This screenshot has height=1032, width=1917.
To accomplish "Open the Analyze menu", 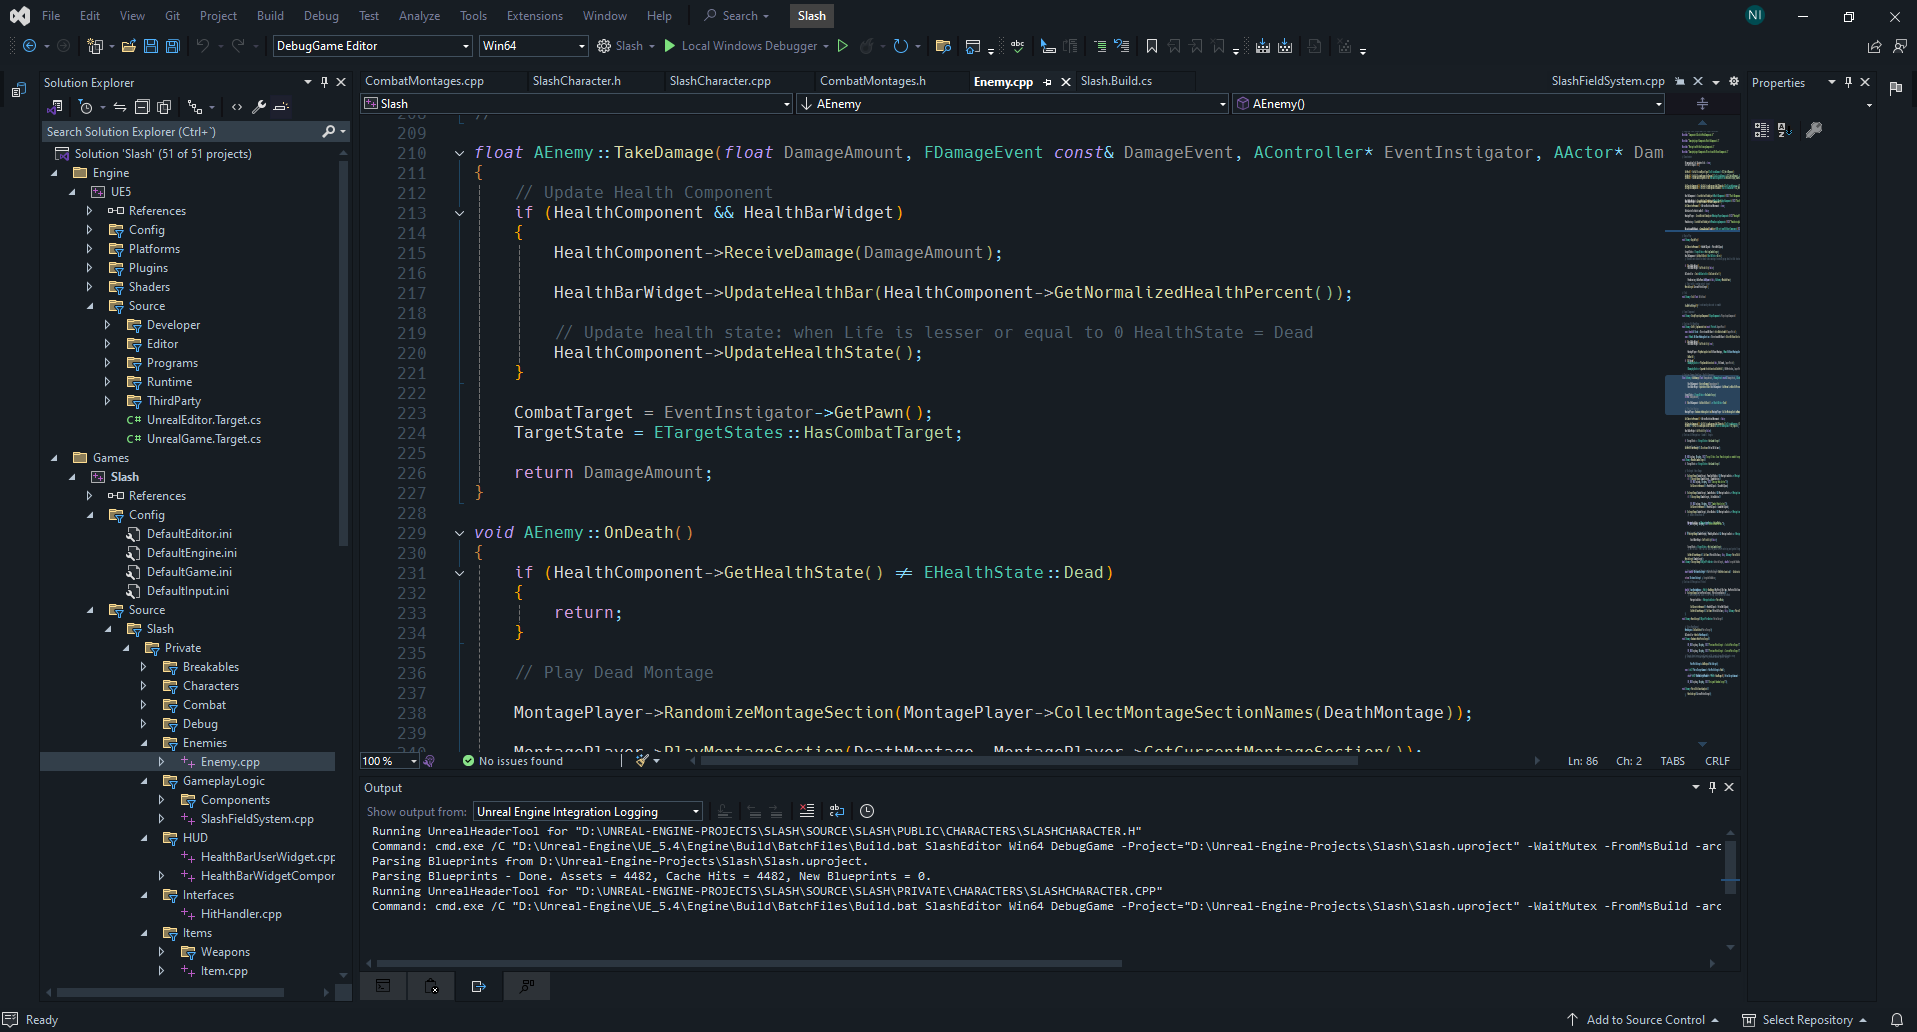I will [x=419, y=16].
